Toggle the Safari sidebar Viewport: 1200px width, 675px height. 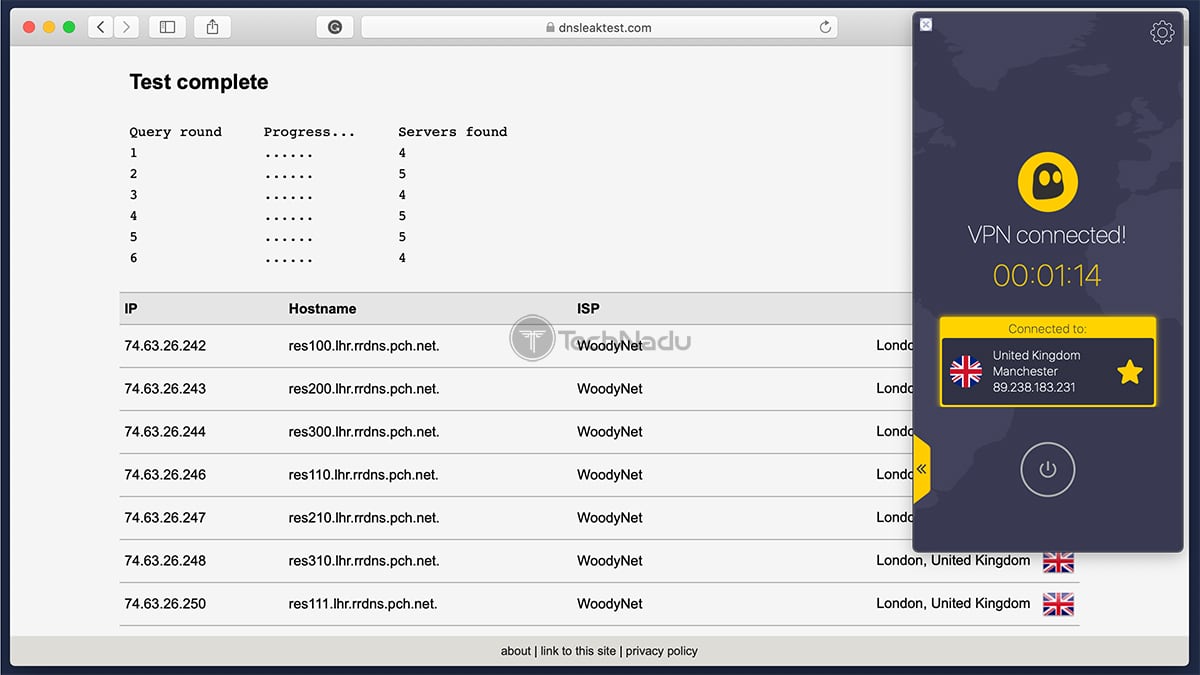167,27
